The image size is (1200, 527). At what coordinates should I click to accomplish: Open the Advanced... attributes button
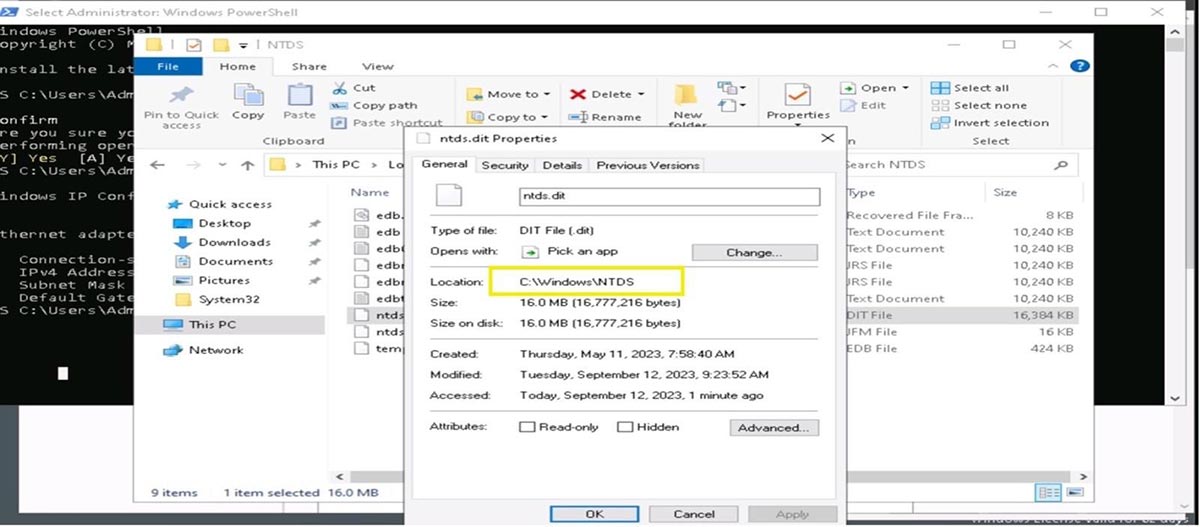click(774, 428)
